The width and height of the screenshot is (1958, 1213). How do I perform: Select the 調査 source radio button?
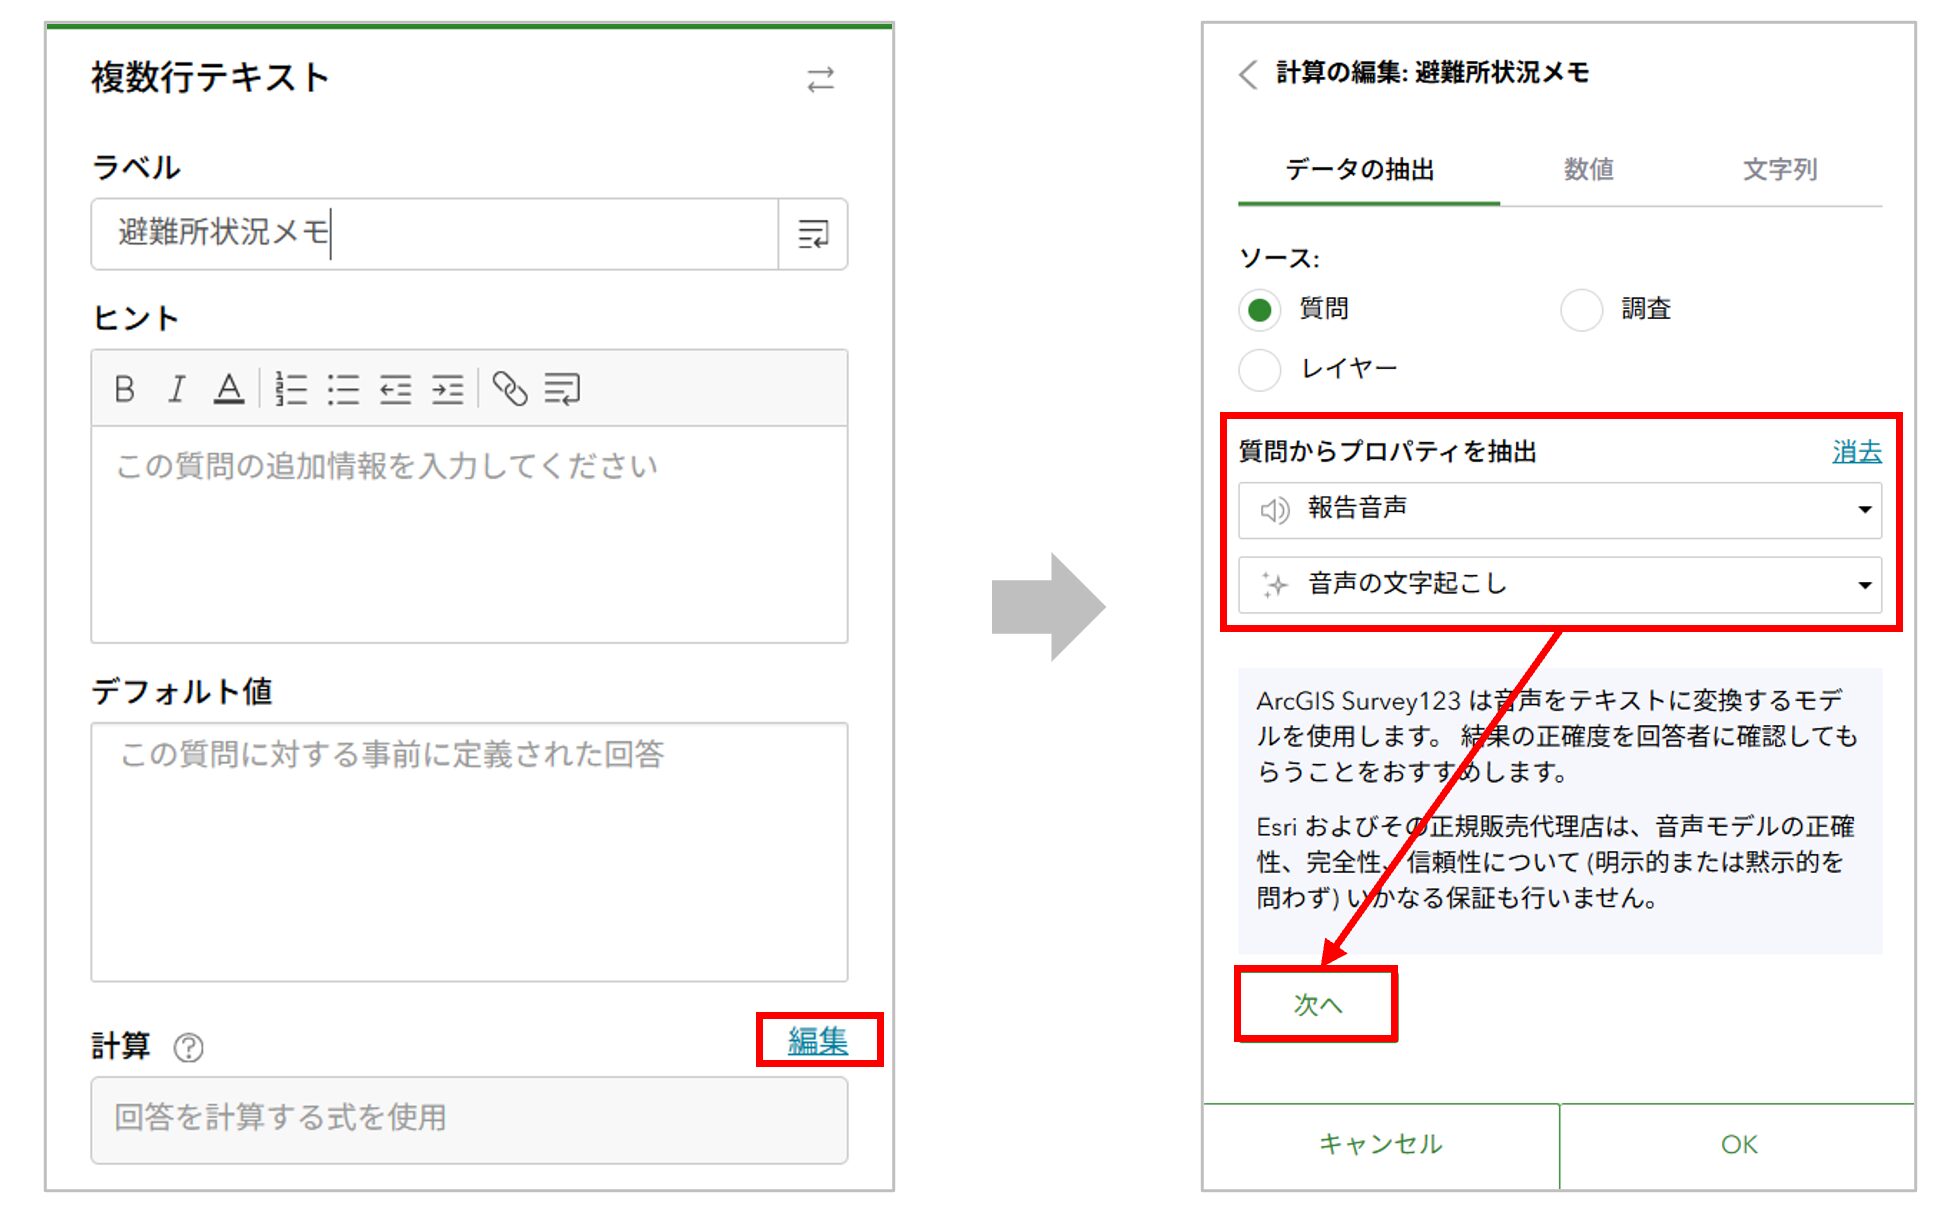(x=1581, y=310)
